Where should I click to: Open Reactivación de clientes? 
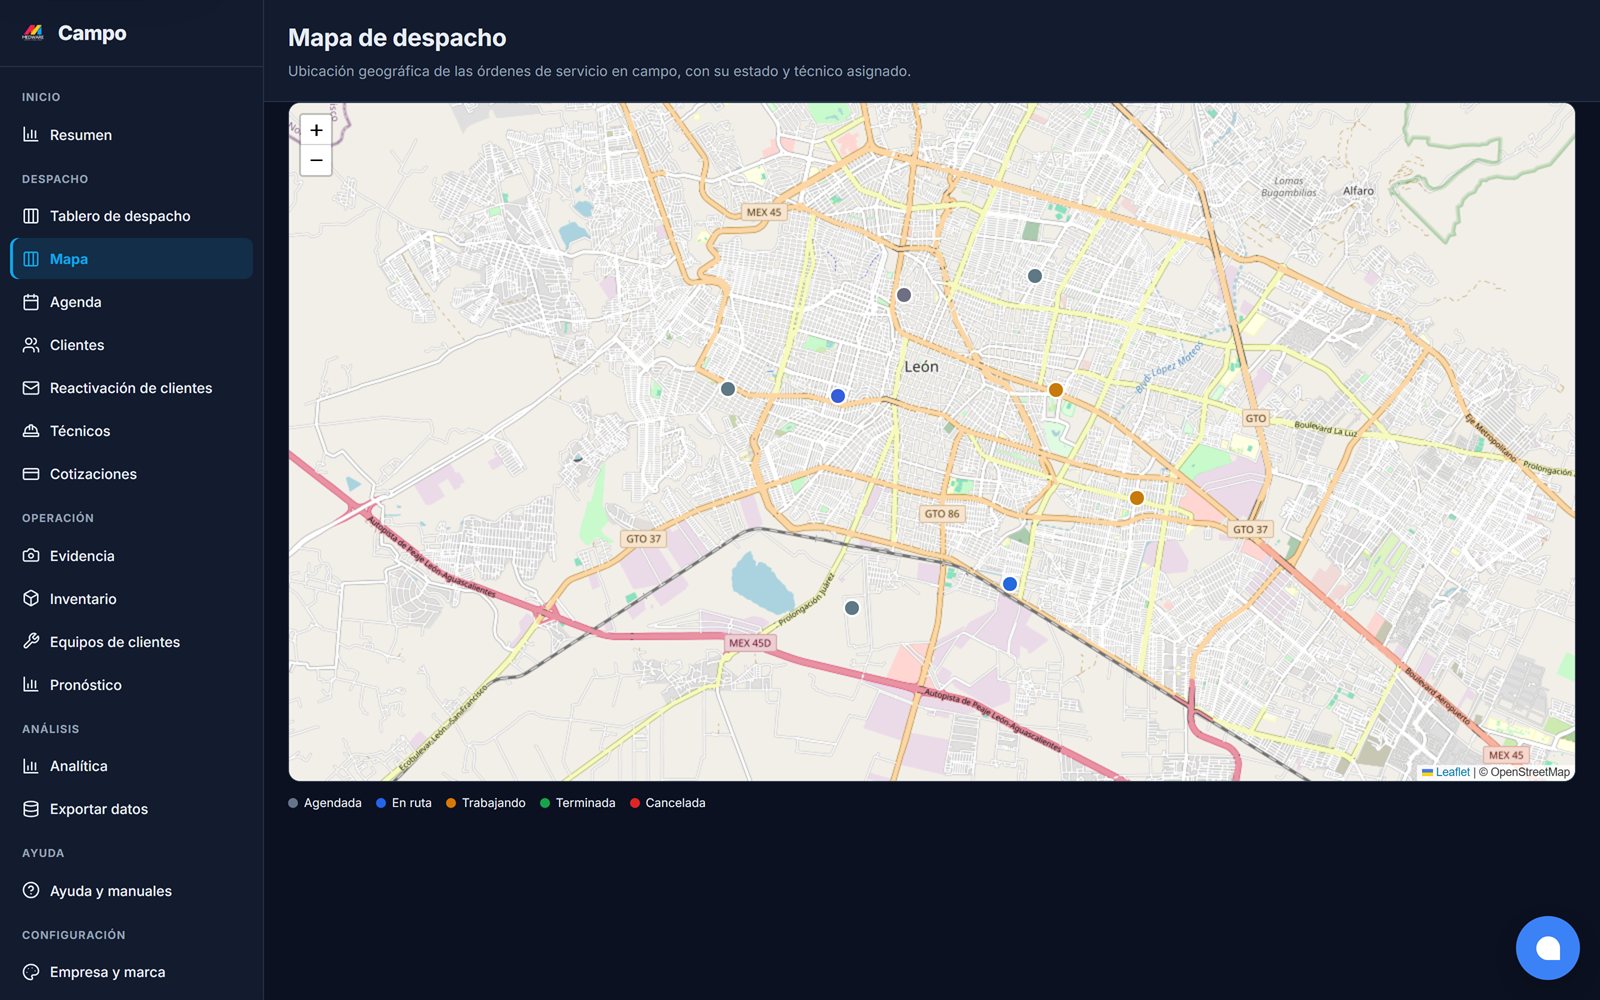tap(131, 388)
